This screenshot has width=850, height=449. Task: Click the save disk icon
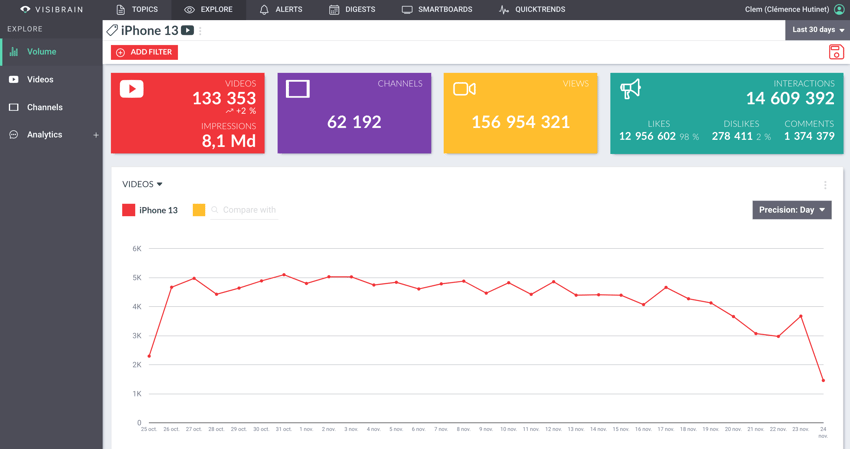coord(836,52)
